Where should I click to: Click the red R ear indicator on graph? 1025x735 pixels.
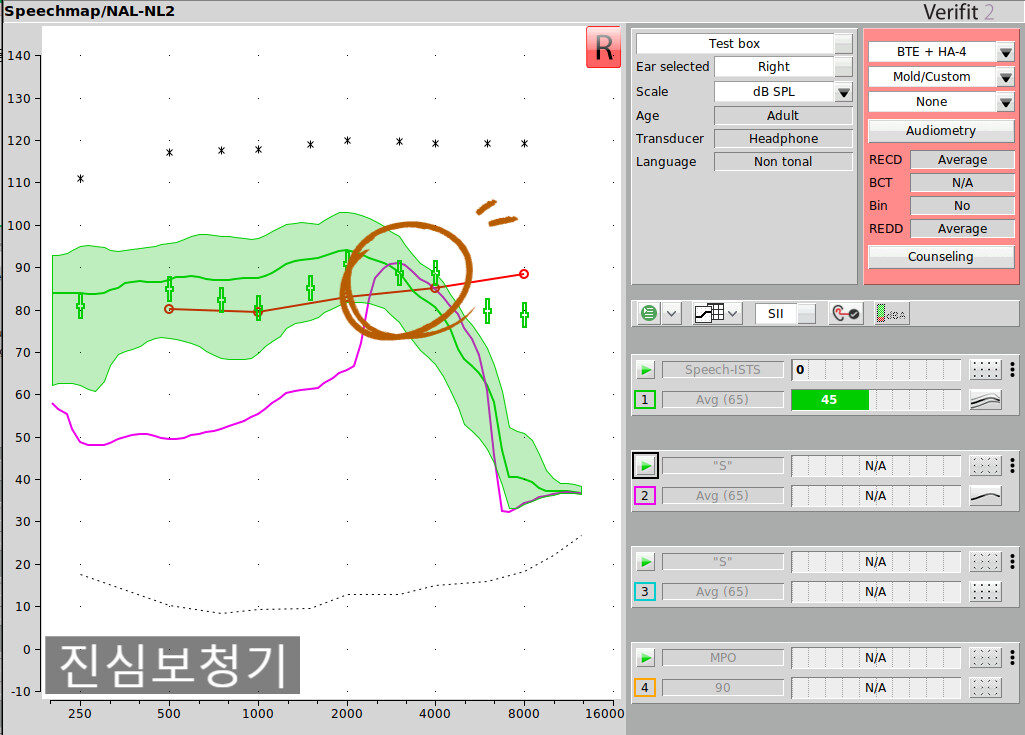coord(603,48)
